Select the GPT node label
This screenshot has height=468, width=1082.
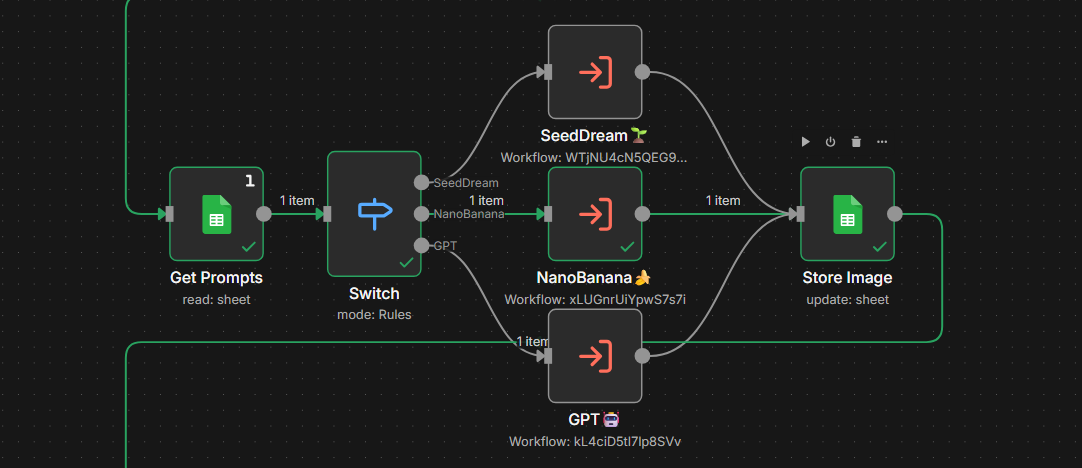[x=594, y=419]
